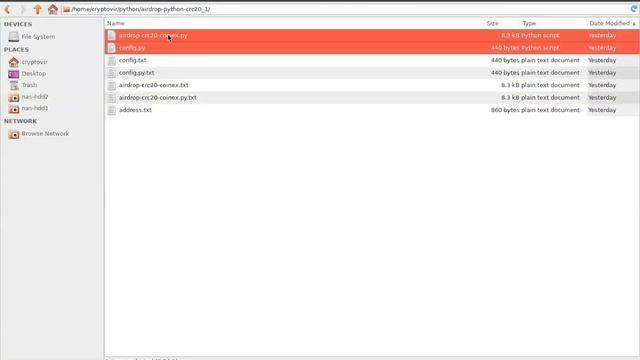Image resolution: width=640 pixels, height=360 pixels.
Task: Click file icon of config.py
Action: click(111, 48)
